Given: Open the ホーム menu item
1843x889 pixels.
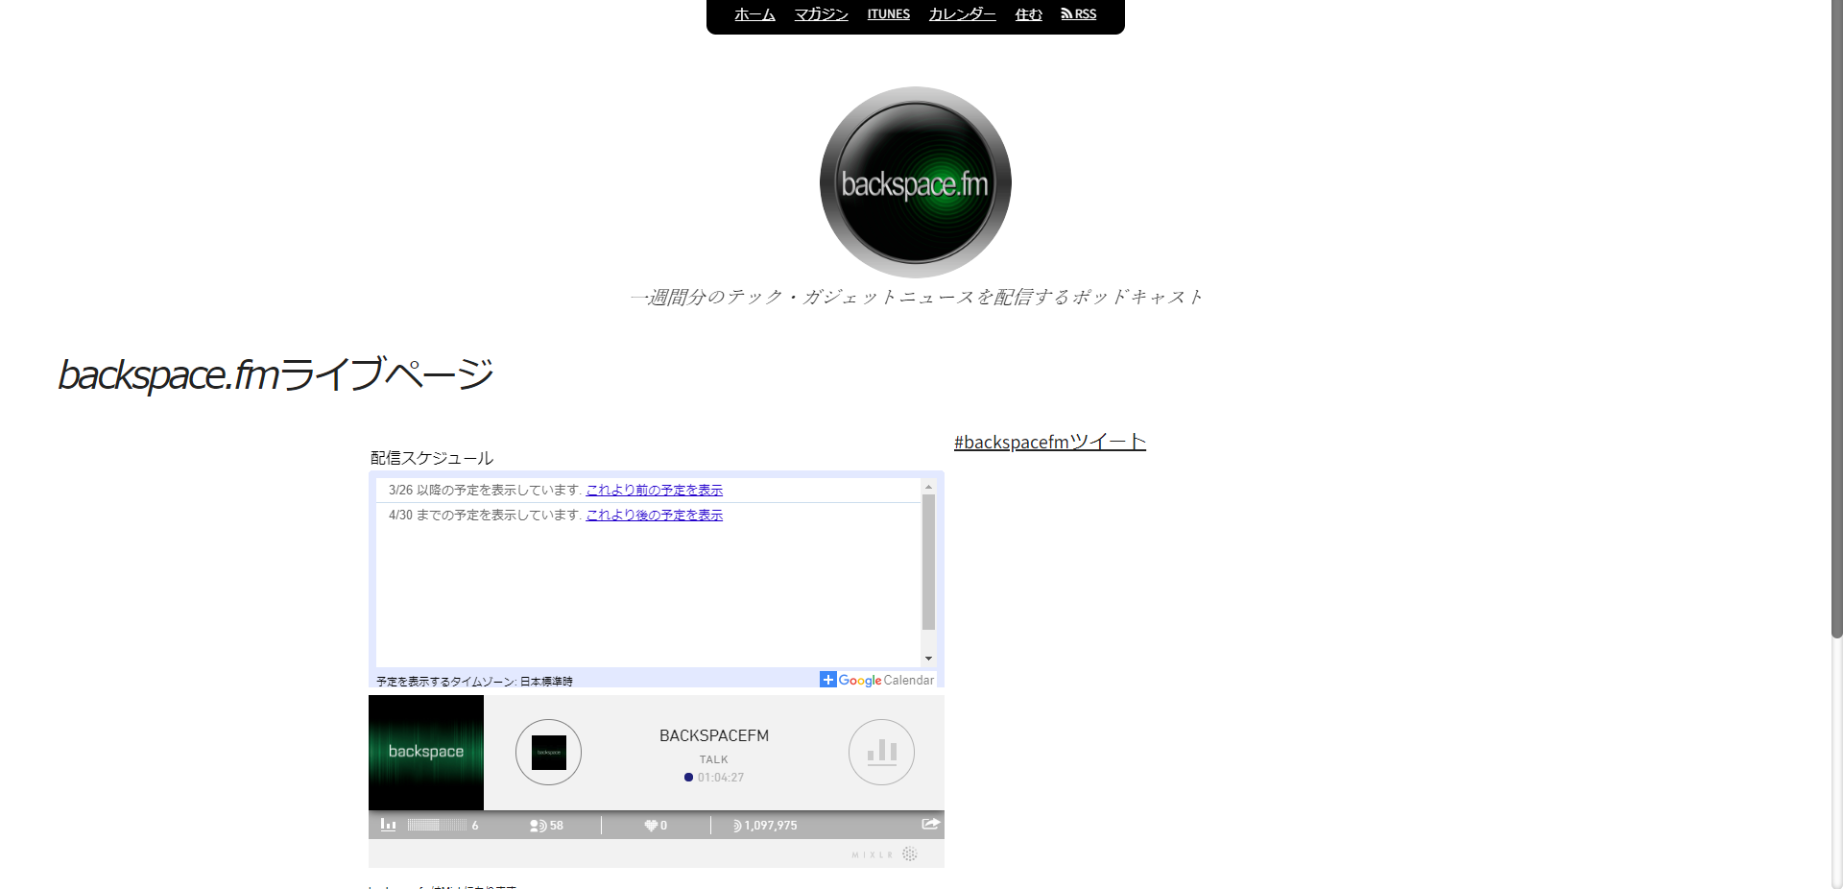Looking at the screenshot, I should [754, 14].
